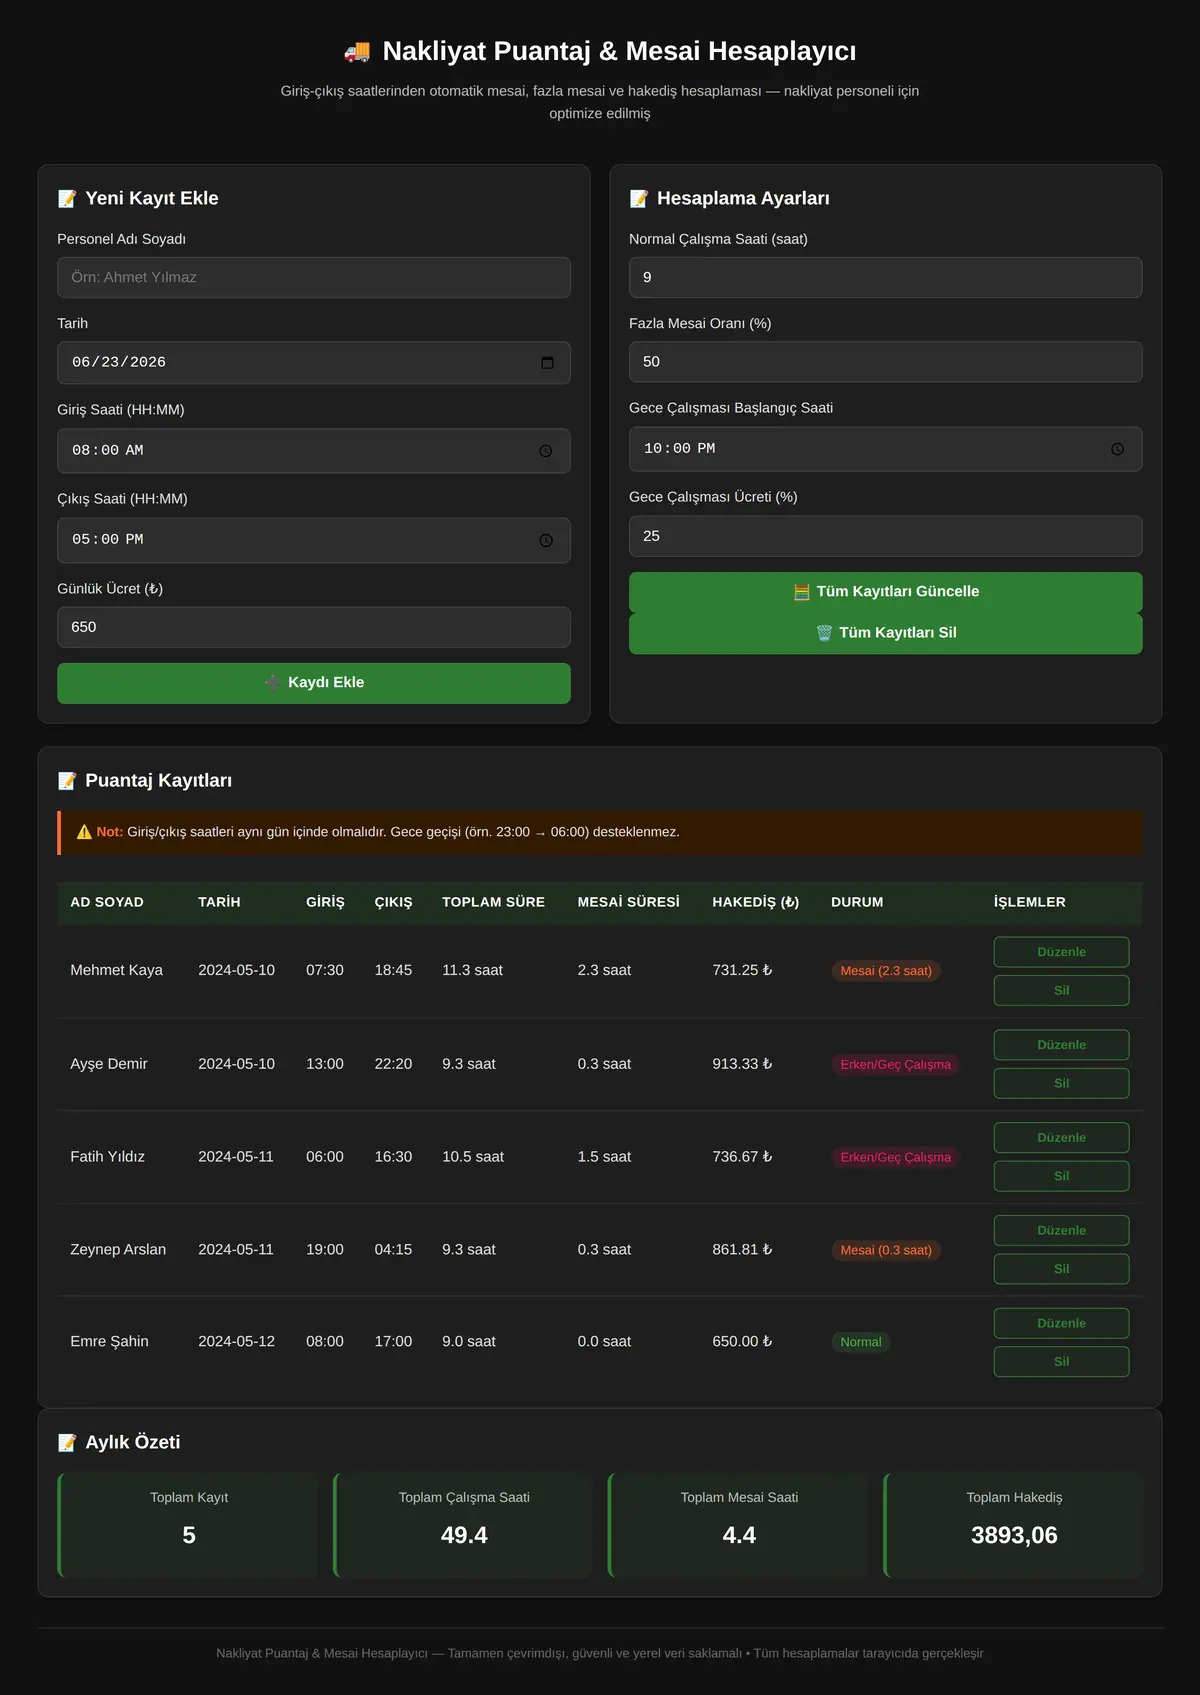1200x1695 pixels.
Task: Delete all records with Tüm Kayıtları Sil
Action: point(886,633)
